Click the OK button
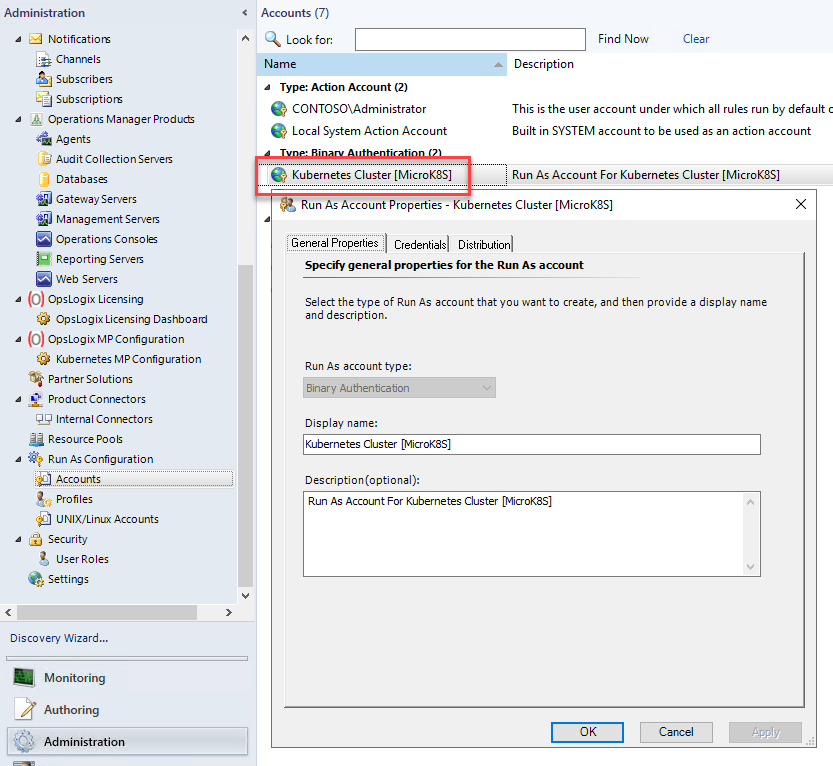 (588, 732)
